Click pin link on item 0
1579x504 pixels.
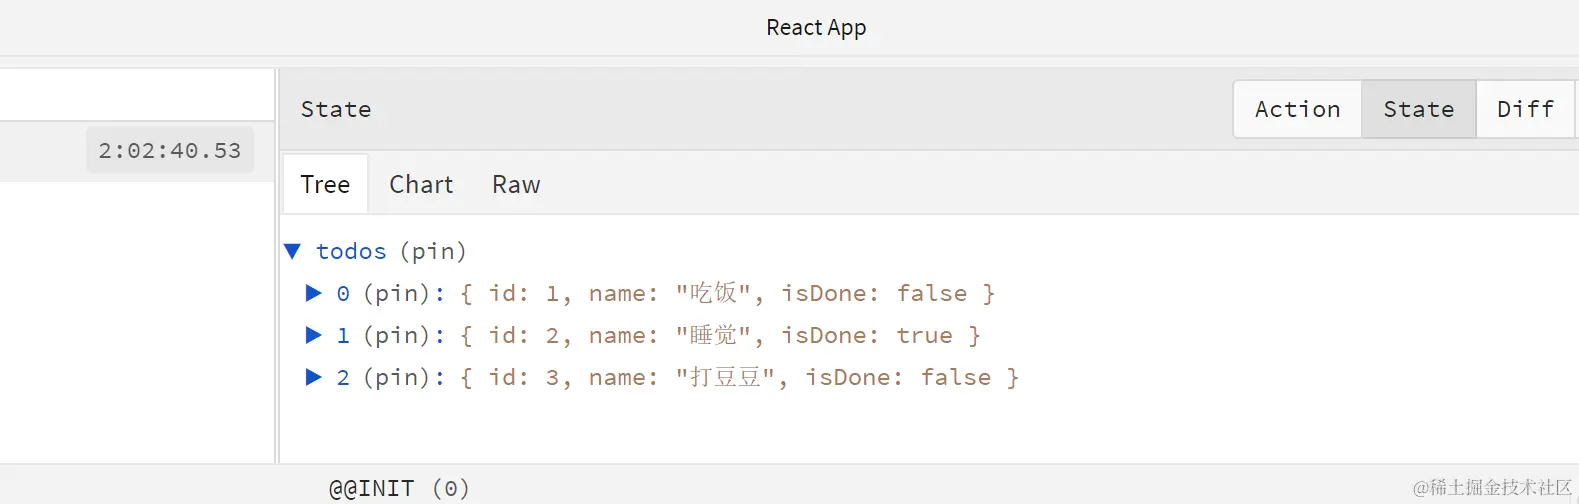click(397, 293)
